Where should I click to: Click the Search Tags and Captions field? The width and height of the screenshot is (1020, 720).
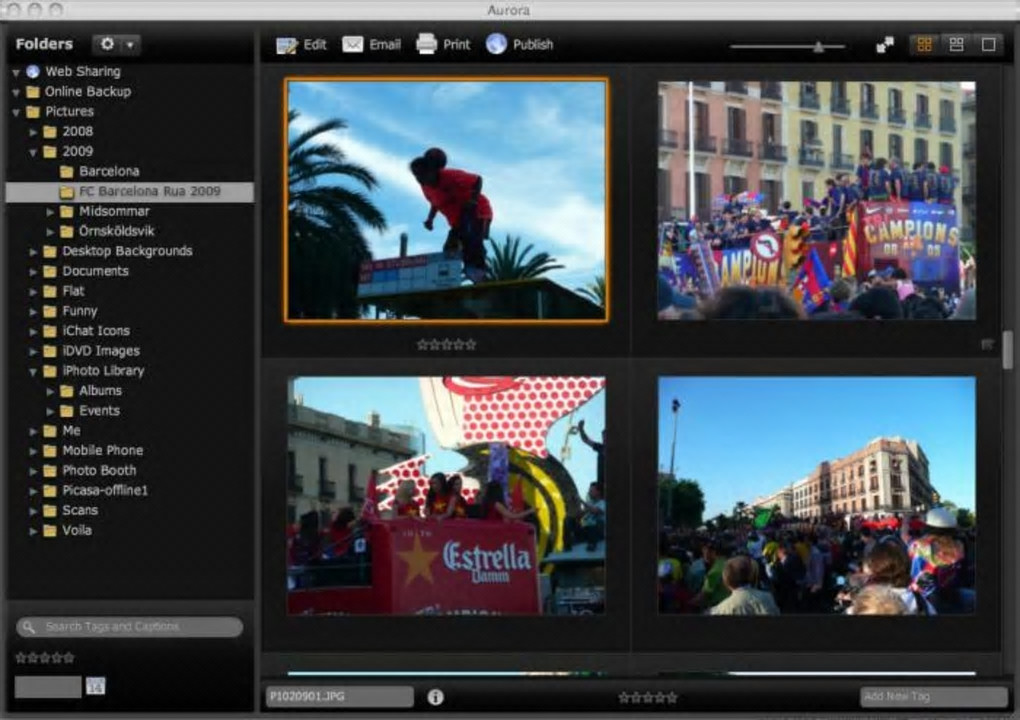click(130, 627)
